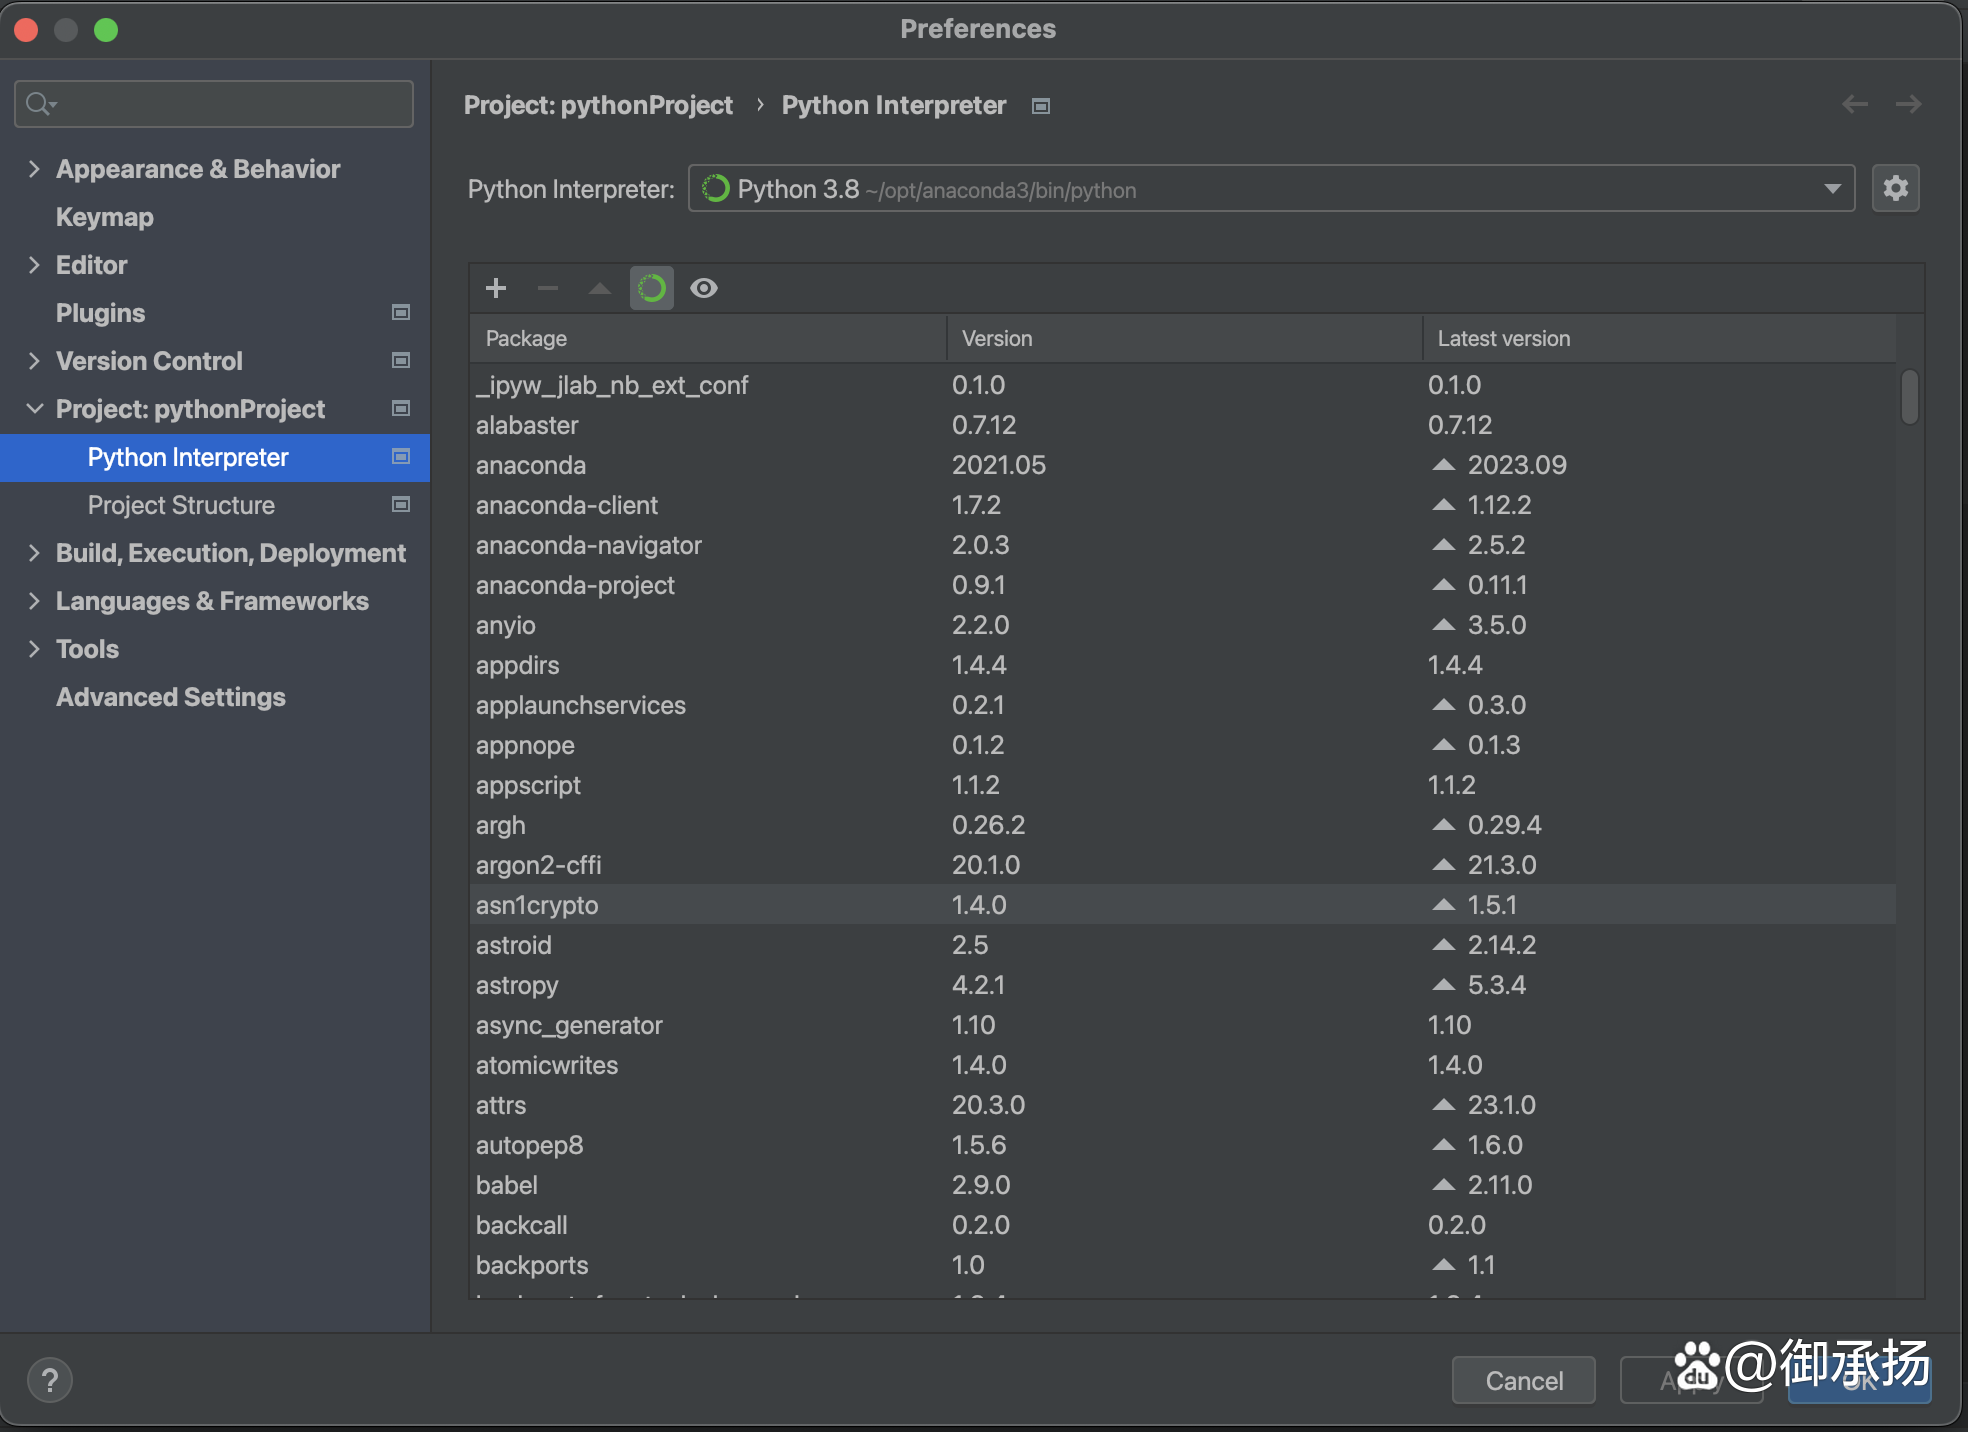
Task: Click upgrade arrow for argon2-cffi 21.3.0
Action: pyautogui.click(x=1443, y=865)
